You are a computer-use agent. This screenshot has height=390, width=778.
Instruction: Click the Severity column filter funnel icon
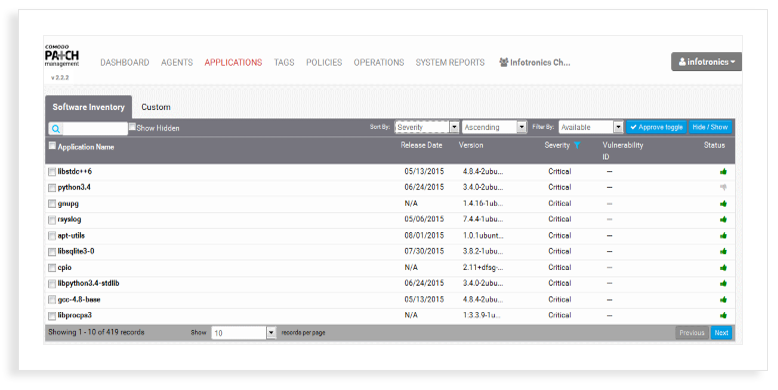pos(577,145)
